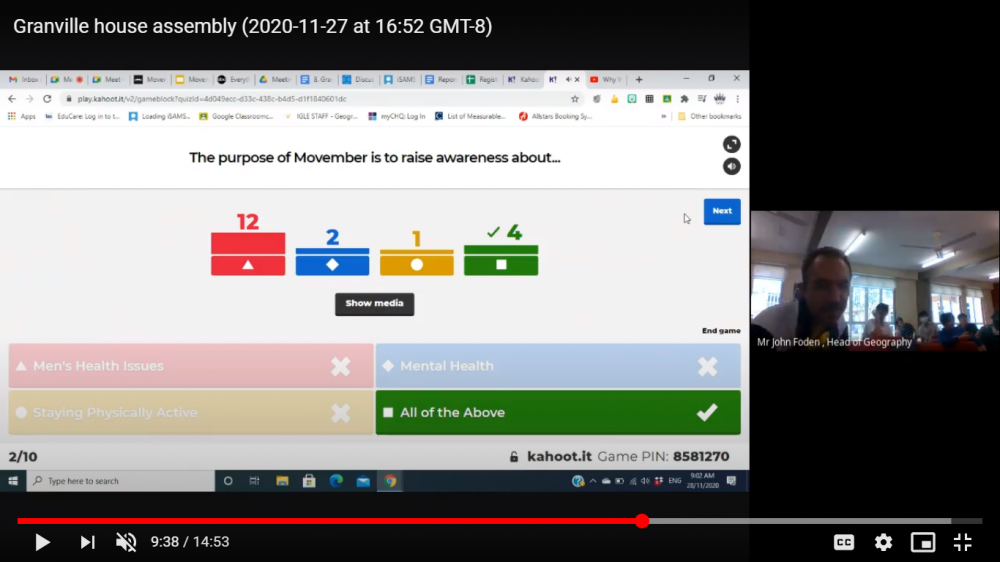This screenshot has width=1000, height=562.
Task: Open the List of Measurable bookmark
Action: [x=470, y=116]
